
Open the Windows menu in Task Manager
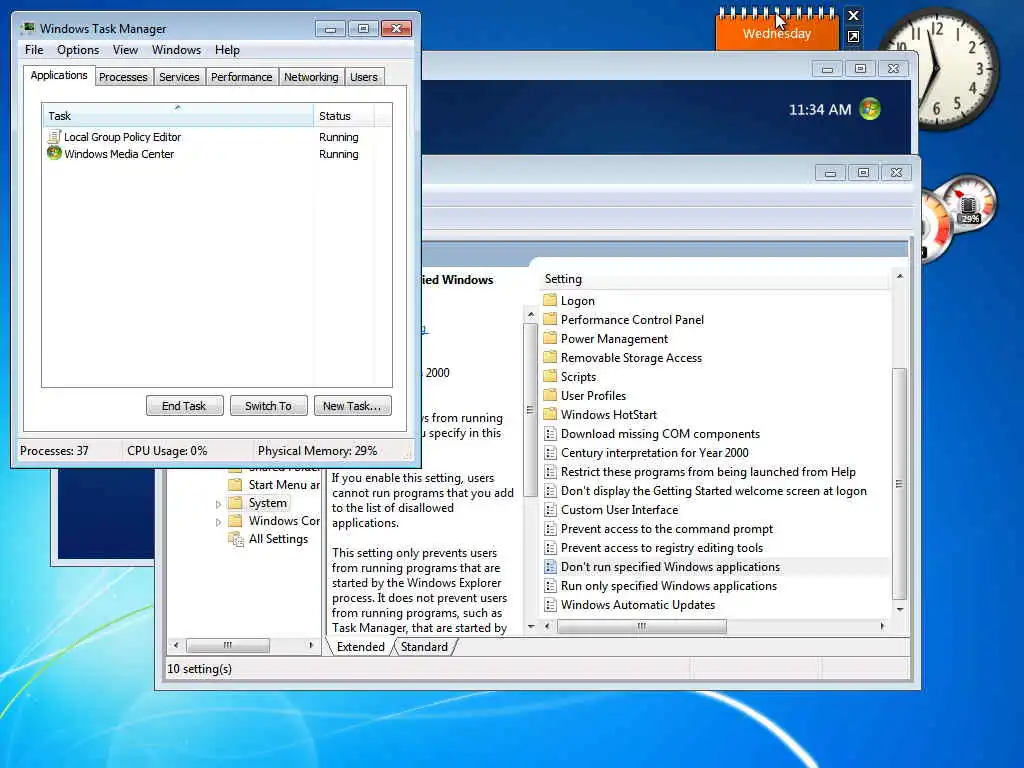(x=176, y=50)
